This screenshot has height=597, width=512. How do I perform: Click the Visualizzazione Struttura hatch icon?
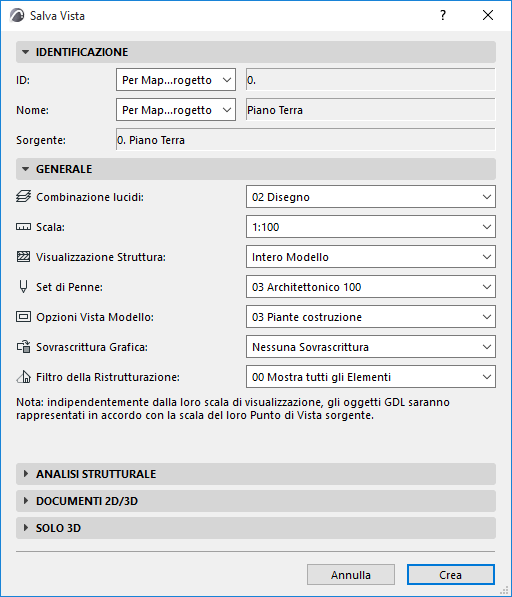(x=23, y=257)
